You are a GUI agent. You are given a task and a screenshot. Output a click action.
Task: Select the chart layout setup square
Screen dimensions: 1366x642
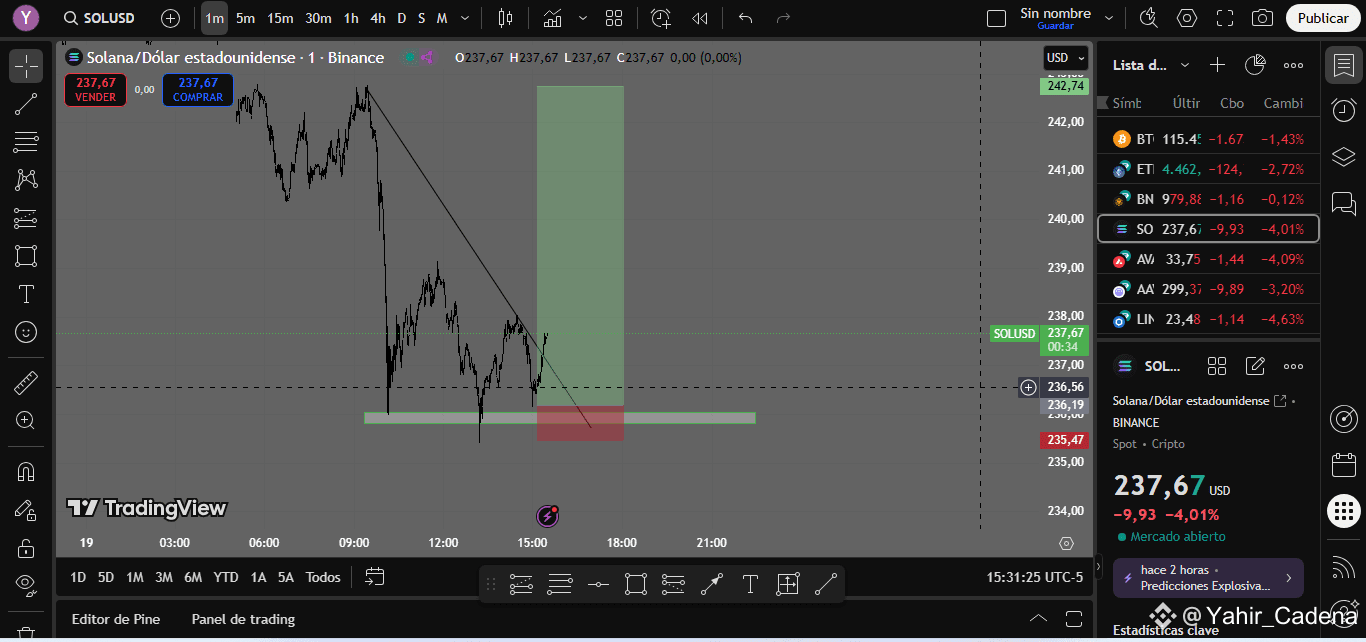pyautogui.click(x=996, y=18)
